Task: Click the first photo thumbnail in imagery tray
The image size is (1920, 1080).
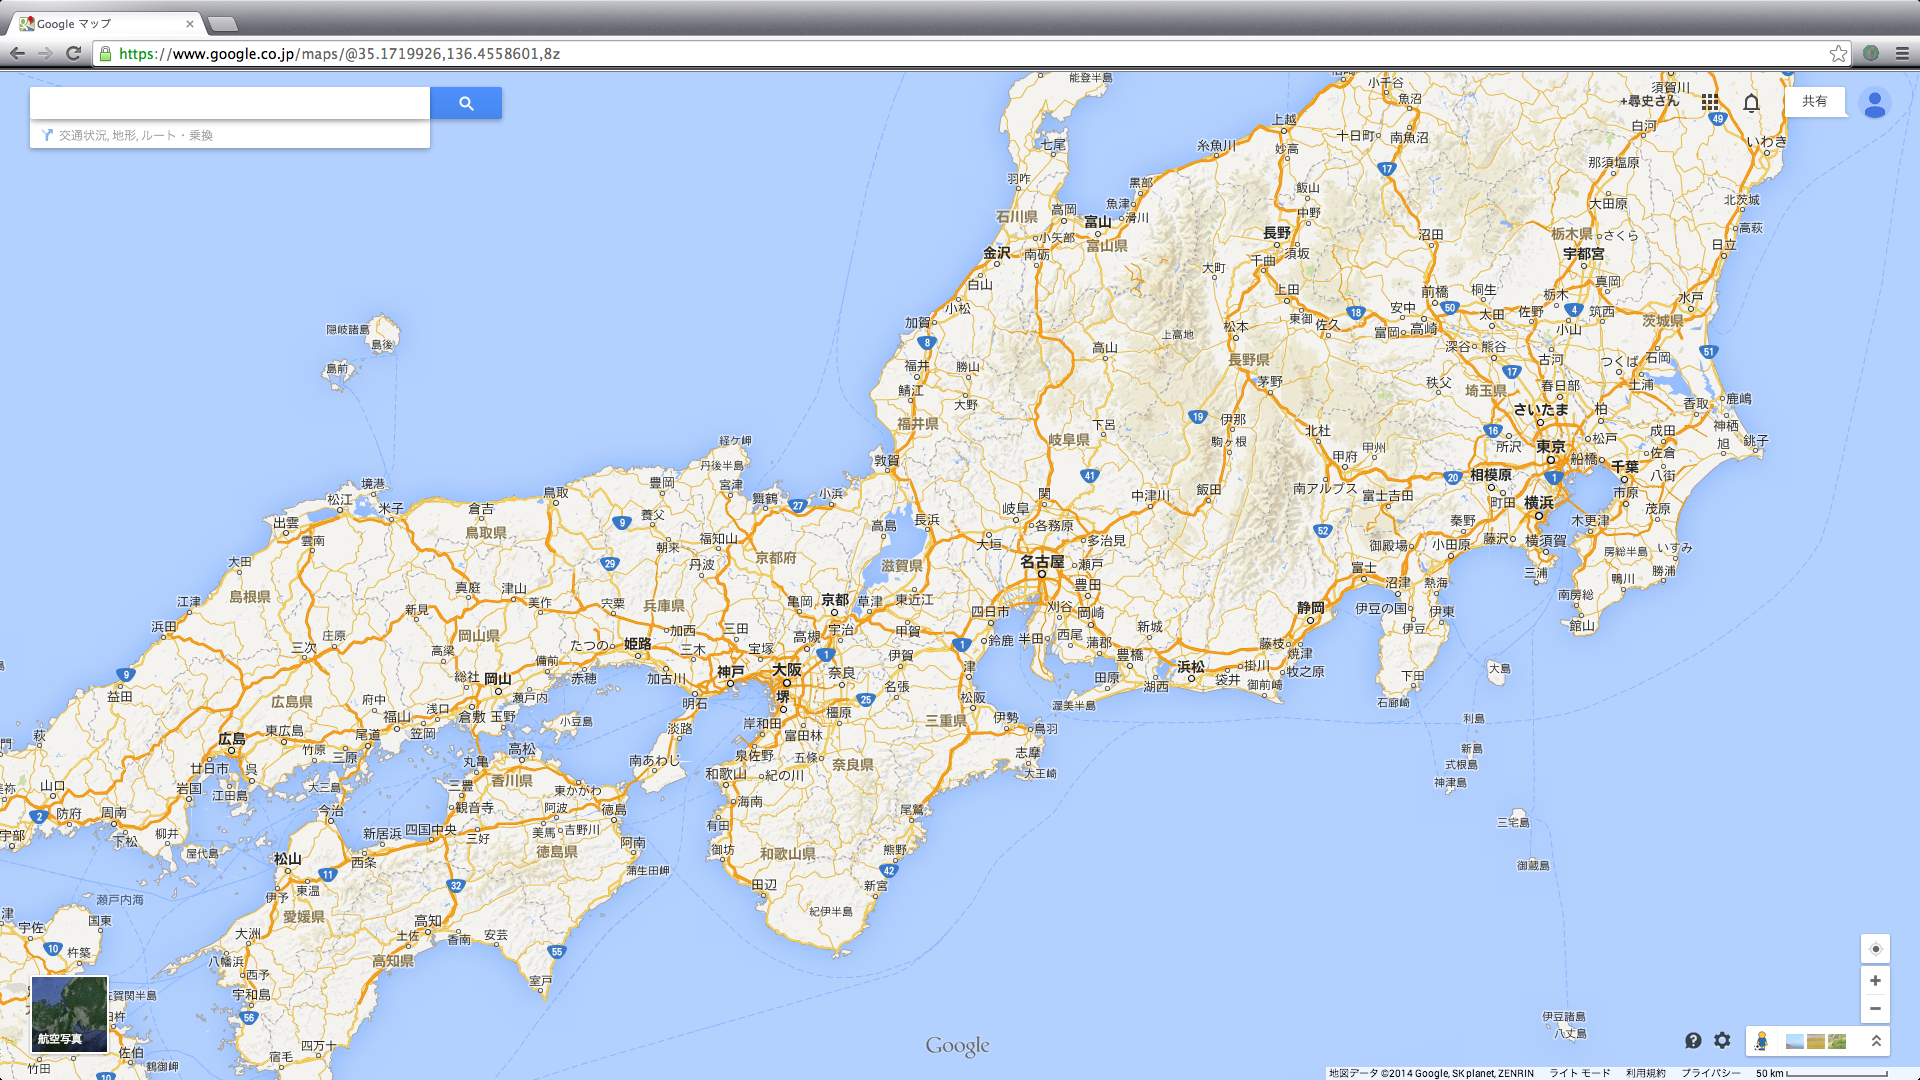Action: [1795, 1042]
